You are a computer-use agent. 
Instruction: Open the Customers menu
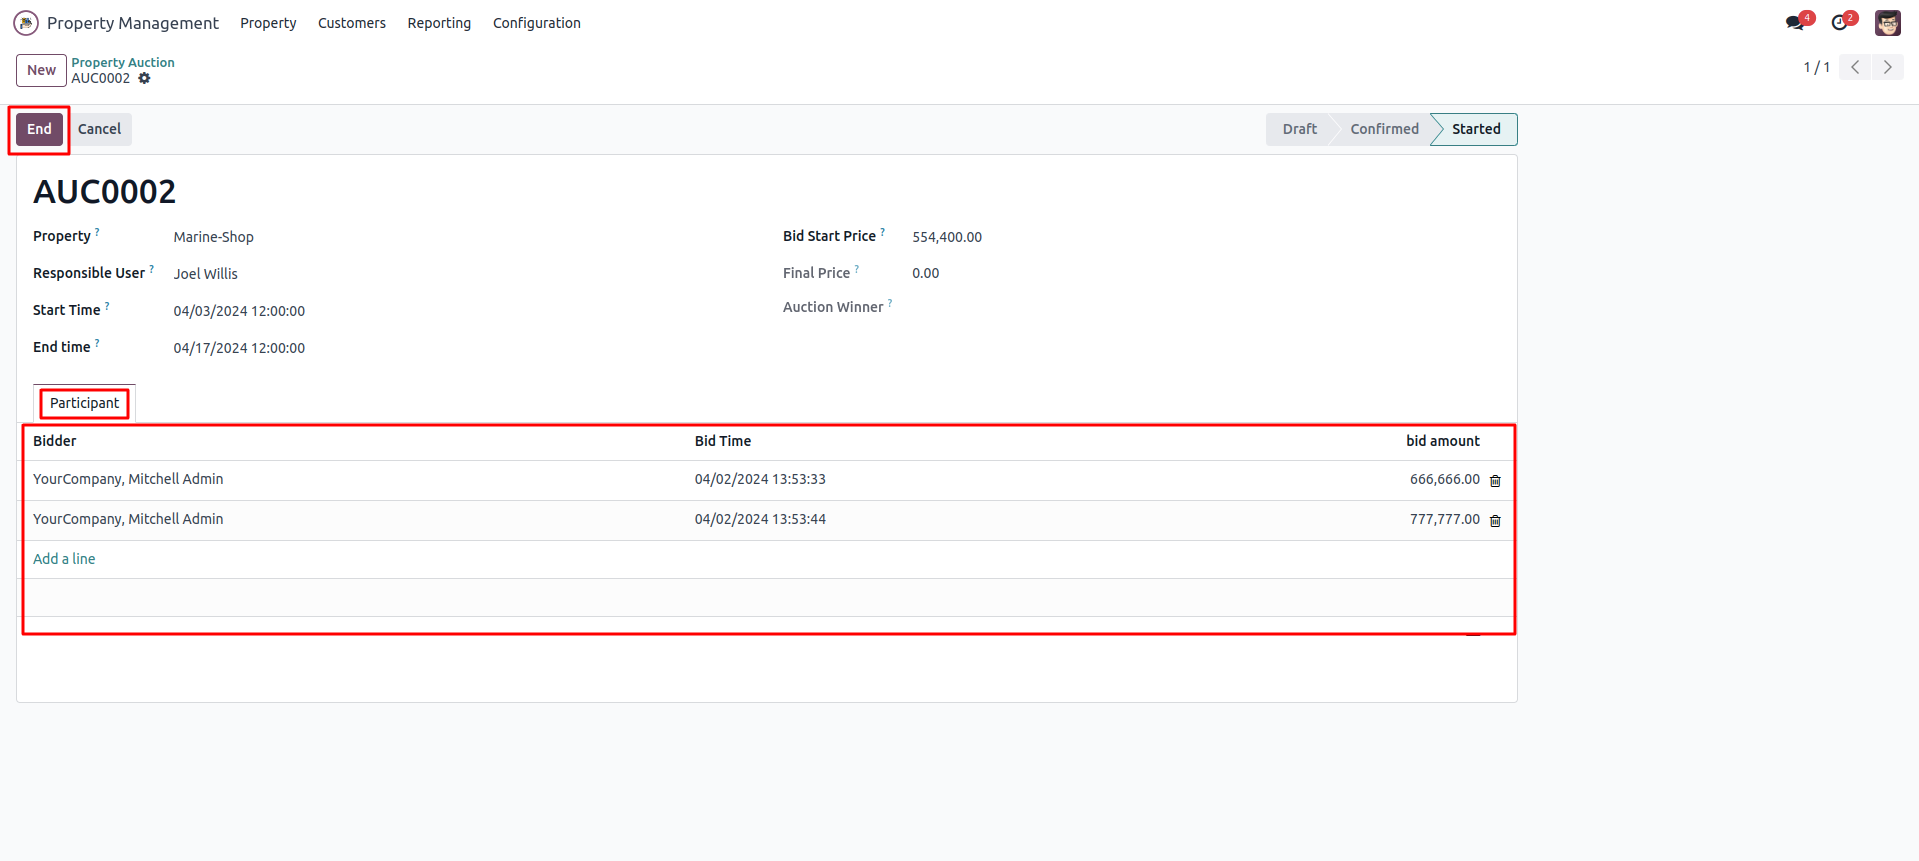click(x=351, y=23)
